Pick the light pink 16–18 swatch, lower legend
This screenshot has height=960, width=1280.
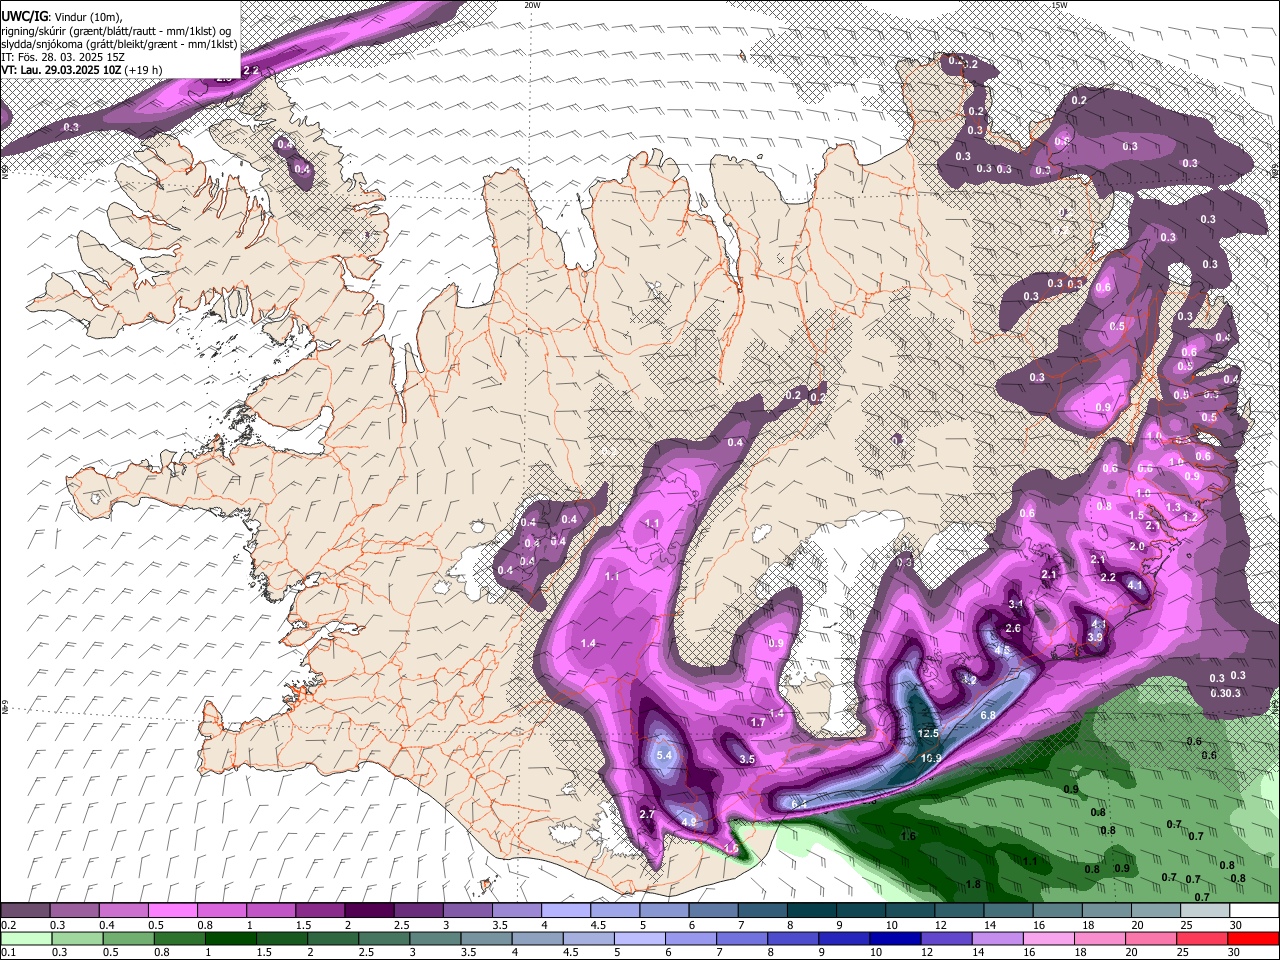click(1047, 939)
